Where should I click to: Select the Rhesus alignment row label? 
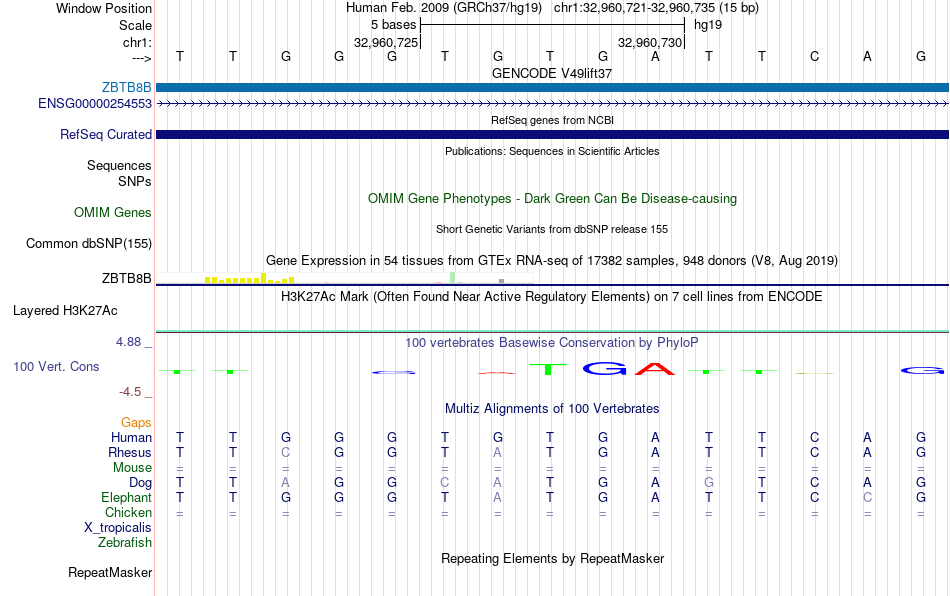coord(130,452)
